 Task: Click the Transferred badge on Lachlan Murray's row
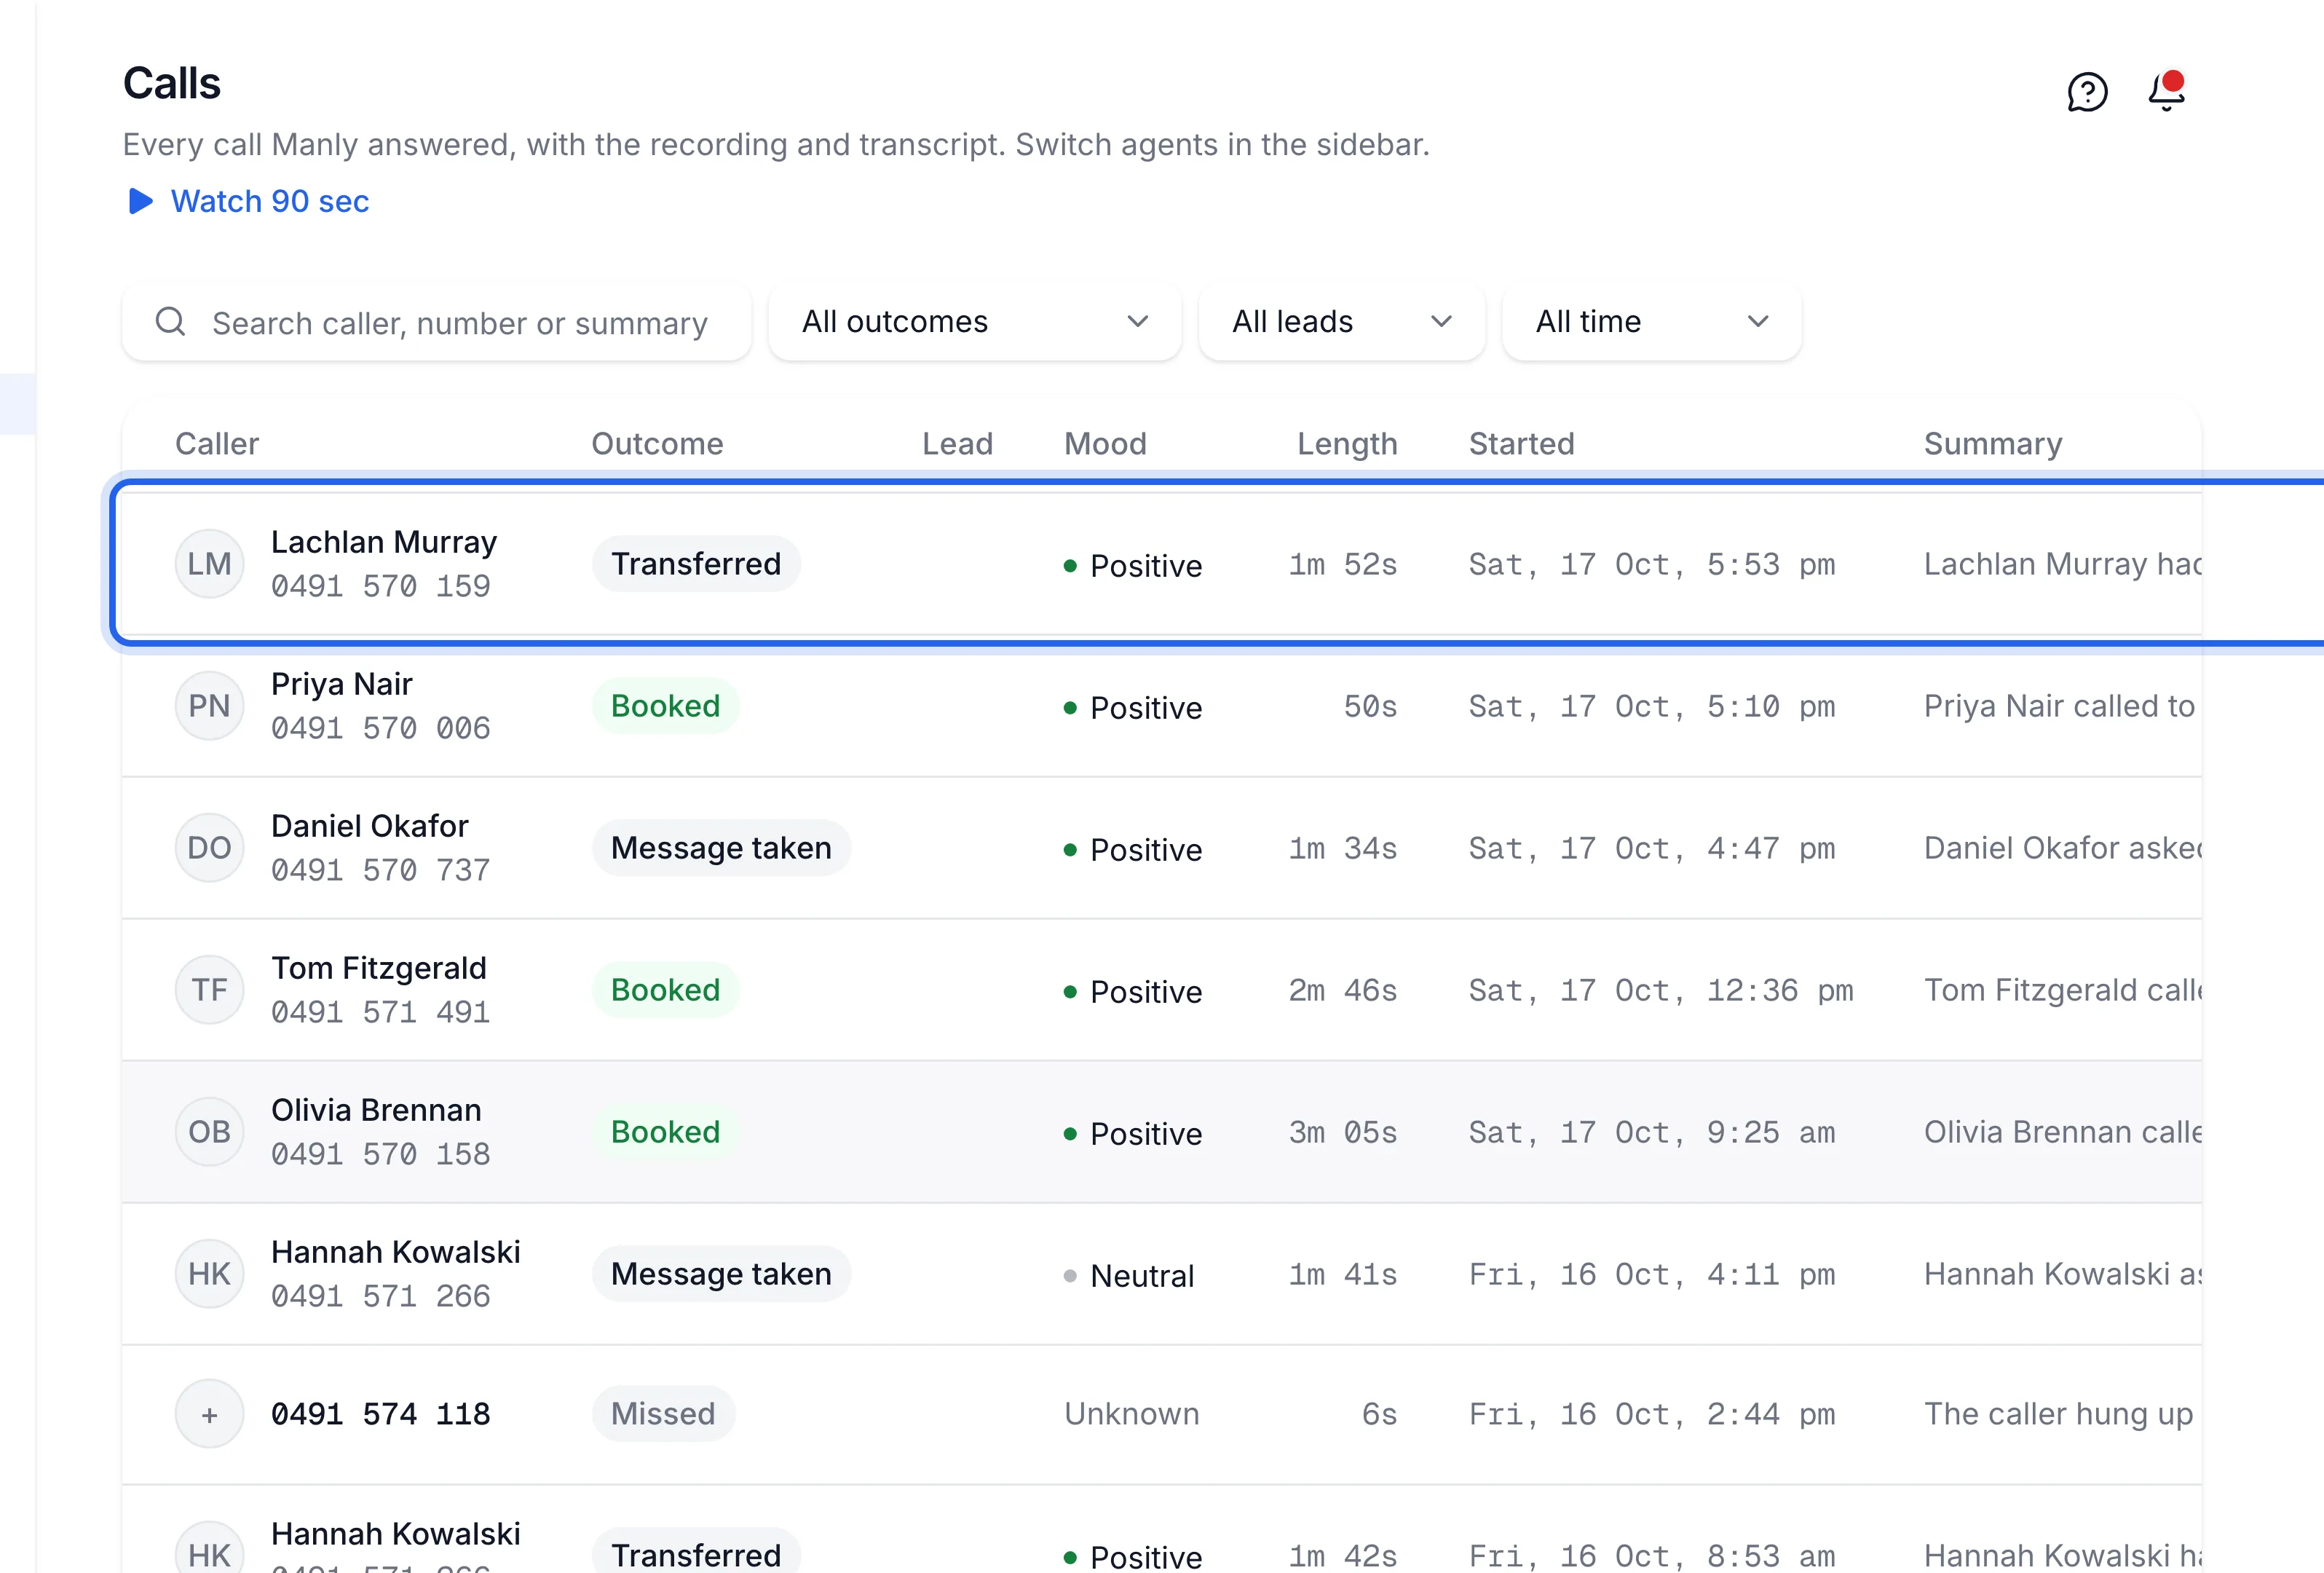coord(696,564)
